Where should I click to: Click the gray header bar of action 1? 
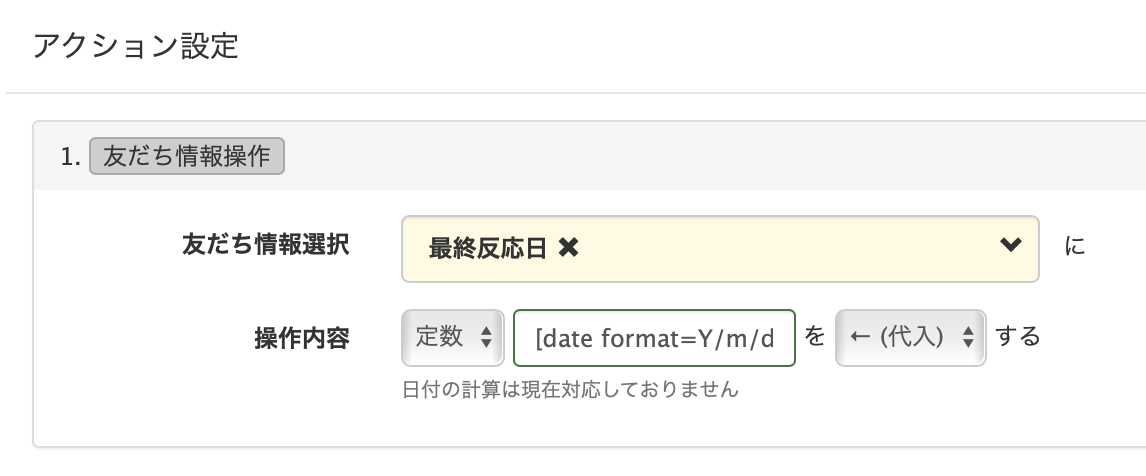700,158
